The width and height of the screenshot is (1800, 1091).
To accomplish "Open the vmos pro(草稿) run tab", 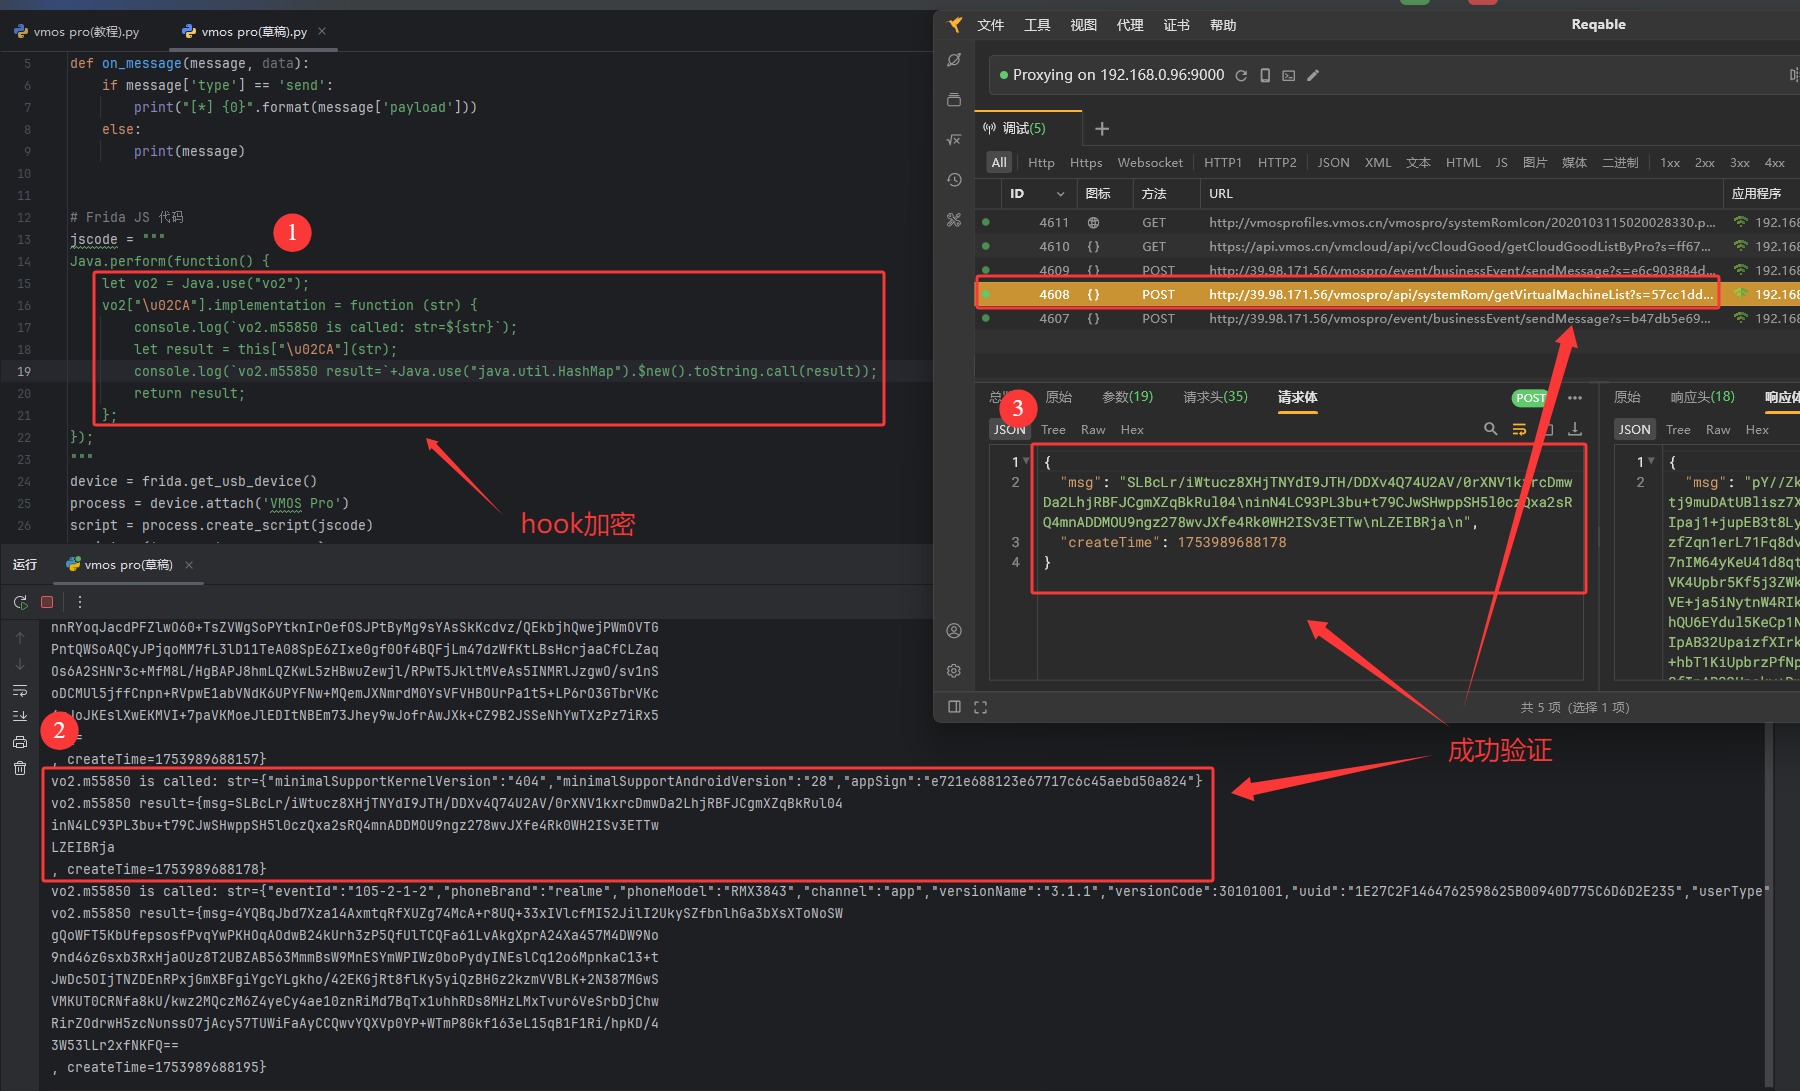I will click(x=120, y=565).
